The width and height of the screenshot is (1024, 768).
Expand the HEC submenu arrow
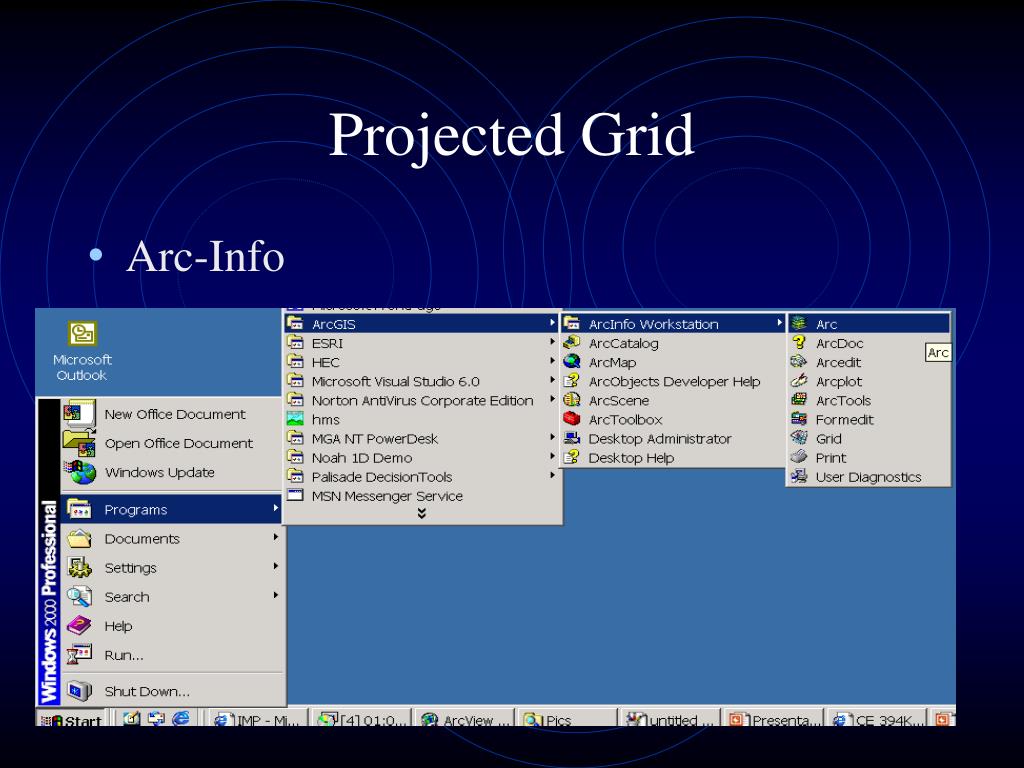pos(552,360)
